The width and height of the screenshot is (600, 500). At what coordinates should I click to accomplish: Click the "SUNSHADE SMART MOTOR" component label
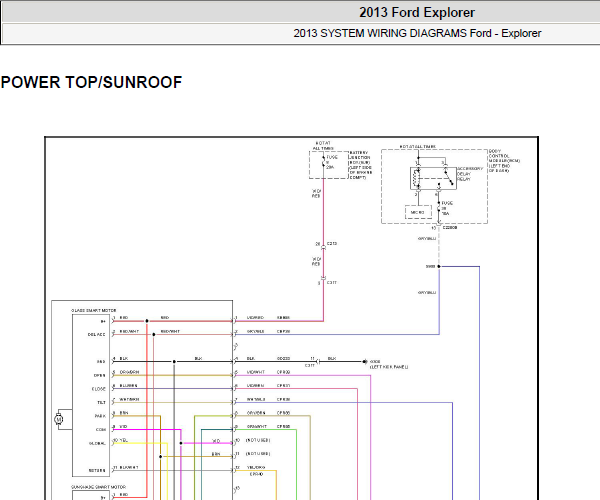tap(98, 487)
